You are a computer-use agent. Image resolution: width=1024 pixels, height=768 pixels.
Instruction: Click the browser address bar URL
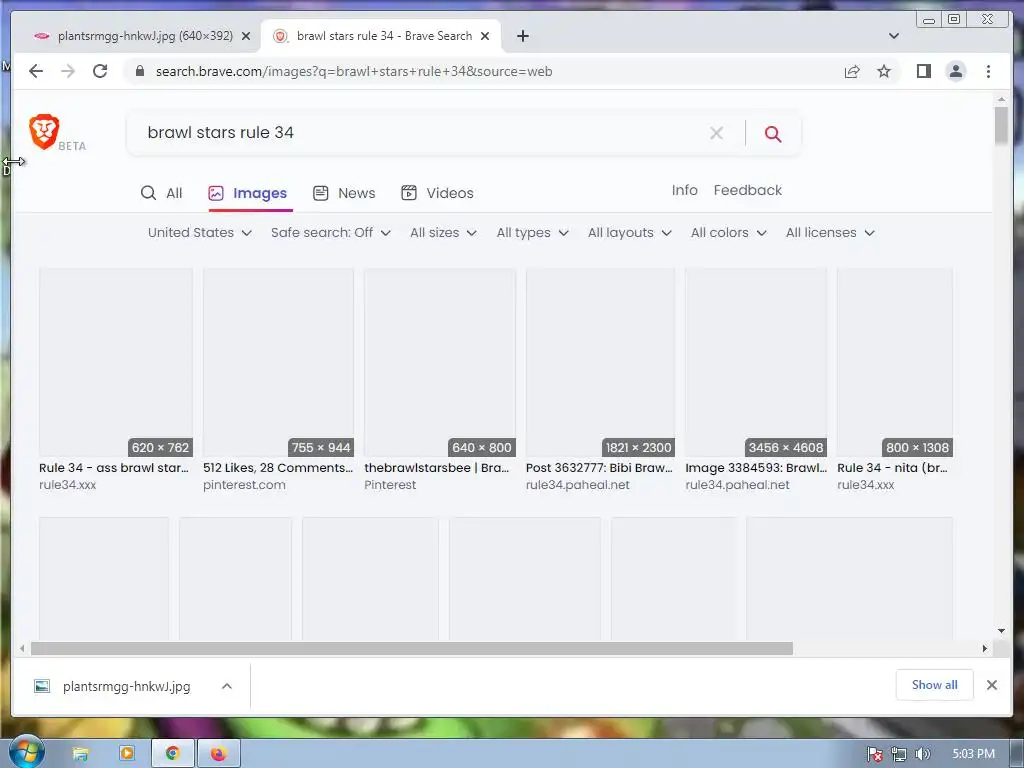(354, 71)
